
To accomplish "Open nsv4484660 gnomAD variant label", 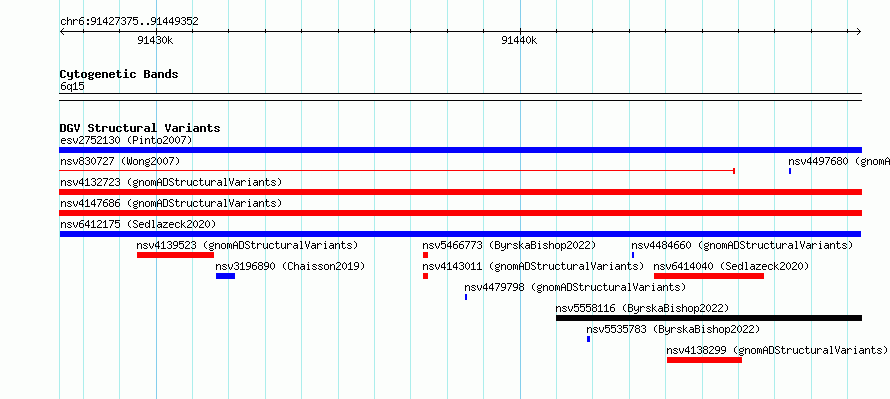I will pyautogui.click(x=742, y=245).
